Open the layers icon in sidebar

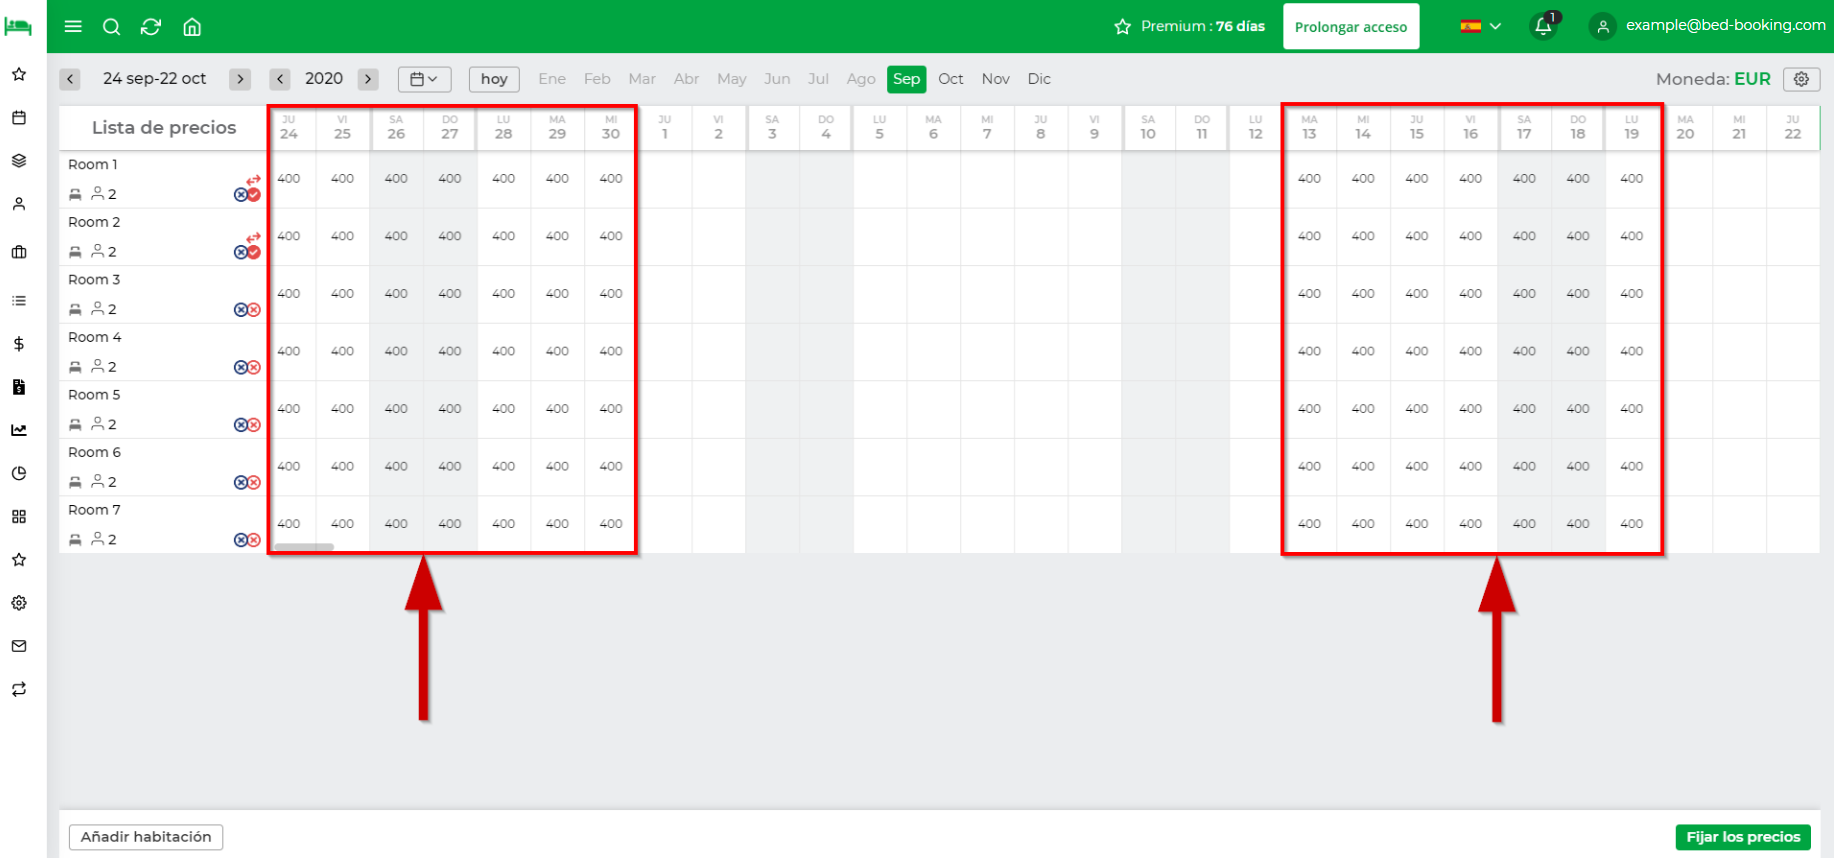click(x=19, y=160)
